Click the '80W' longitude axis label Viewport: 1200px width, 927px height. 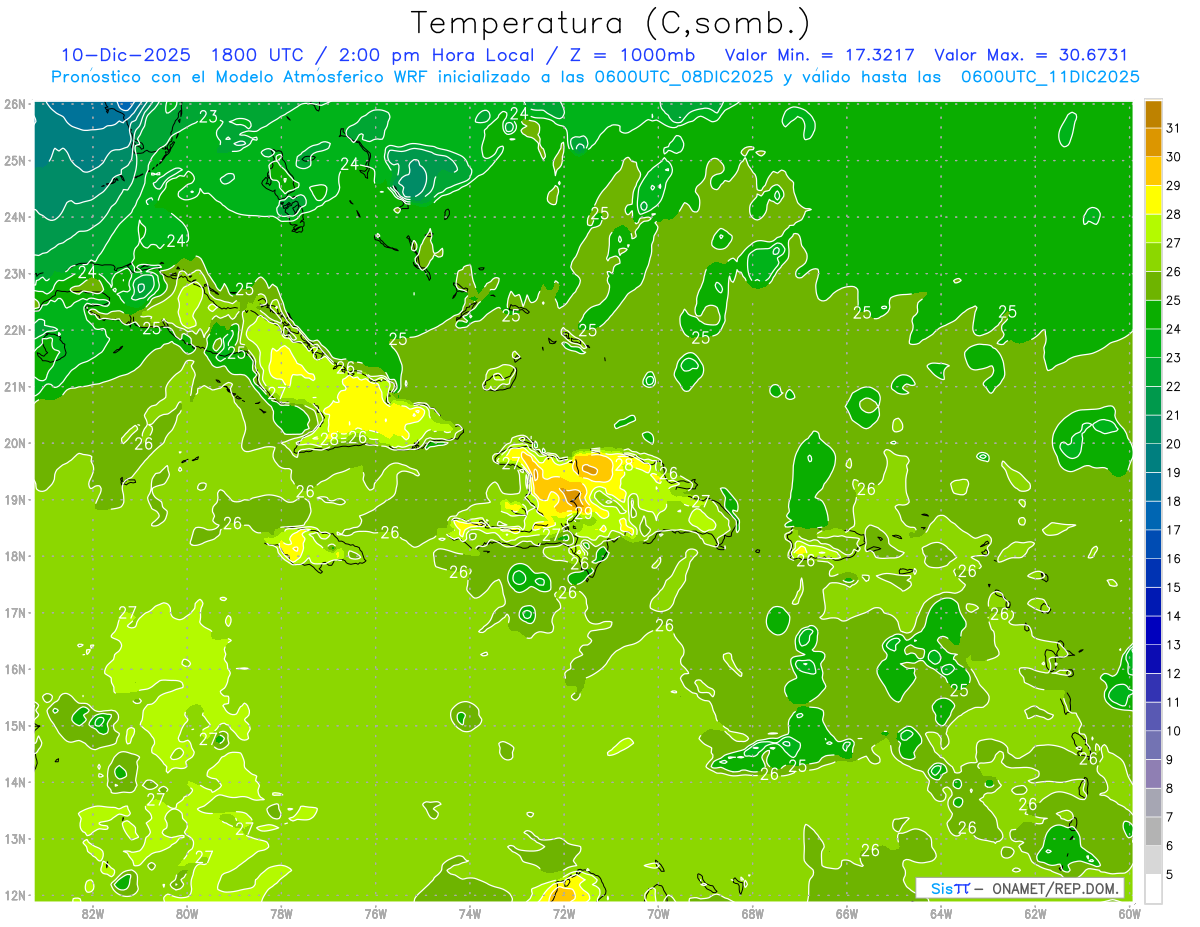tap(187, 913)
